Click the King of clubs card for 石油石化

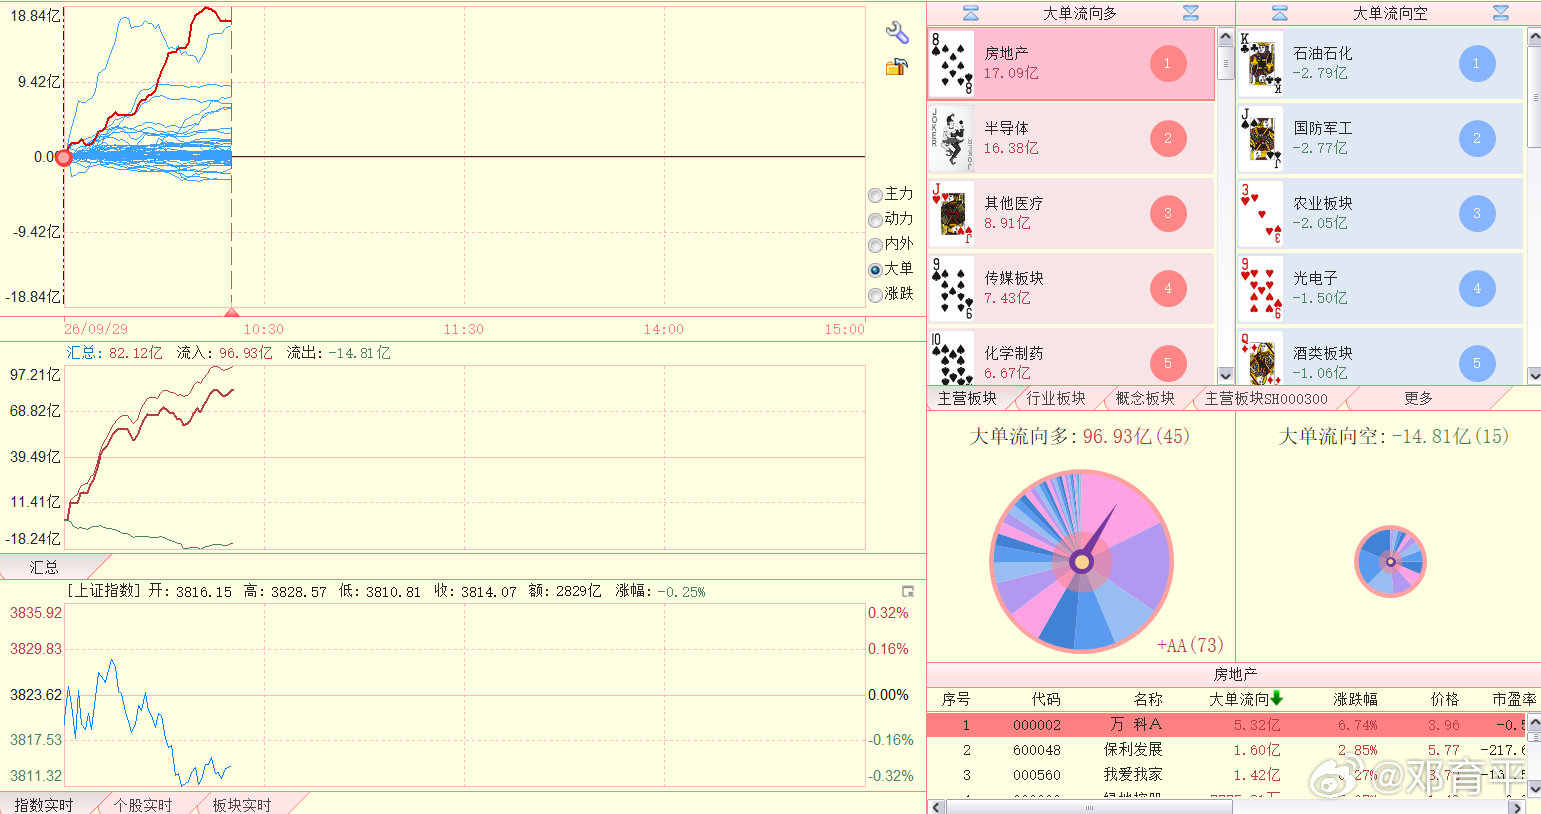[x=1260, y=63]
